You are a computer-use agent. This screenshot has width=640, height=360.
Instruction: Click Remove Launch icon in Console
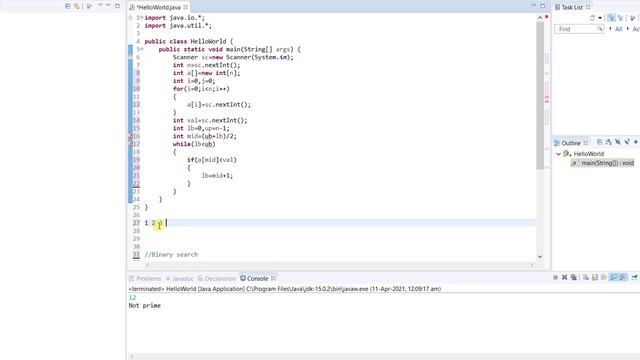564,278
